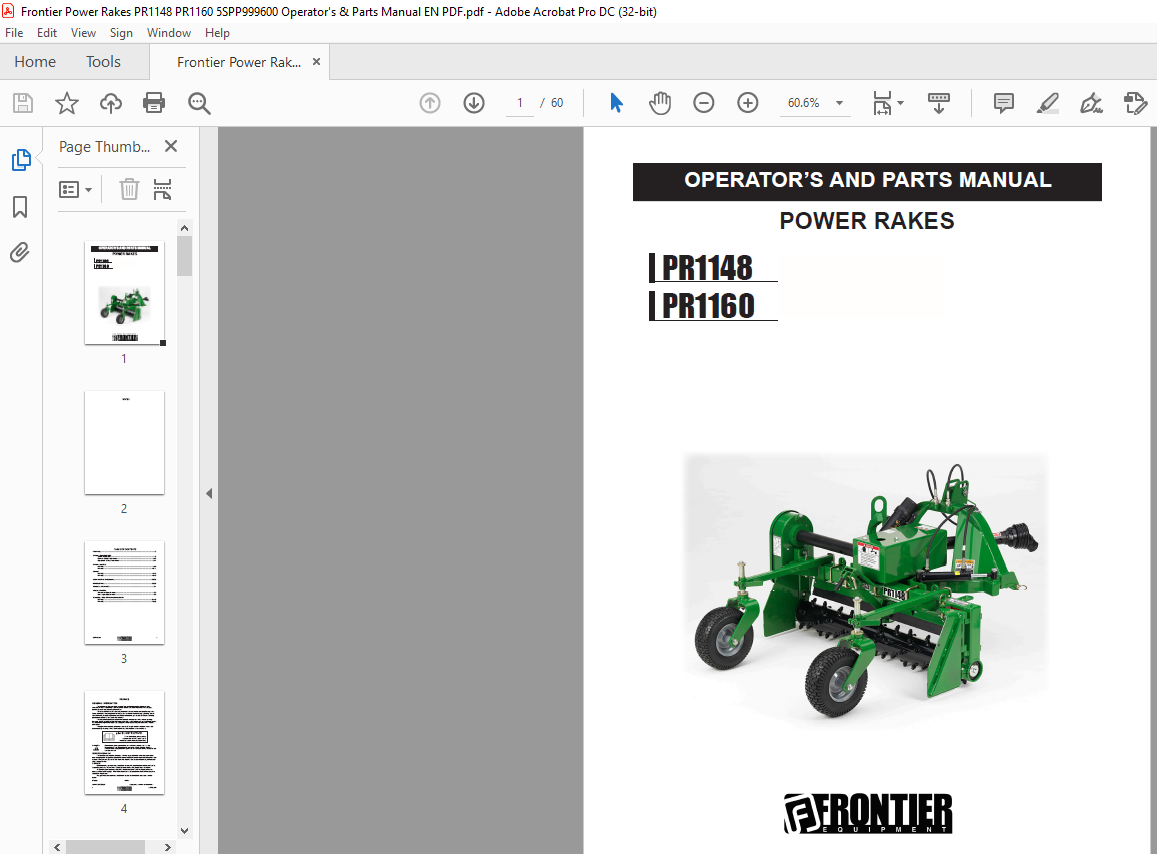Expand the page fit options arrow
The image size is (1157, 854).
(900, 103)
